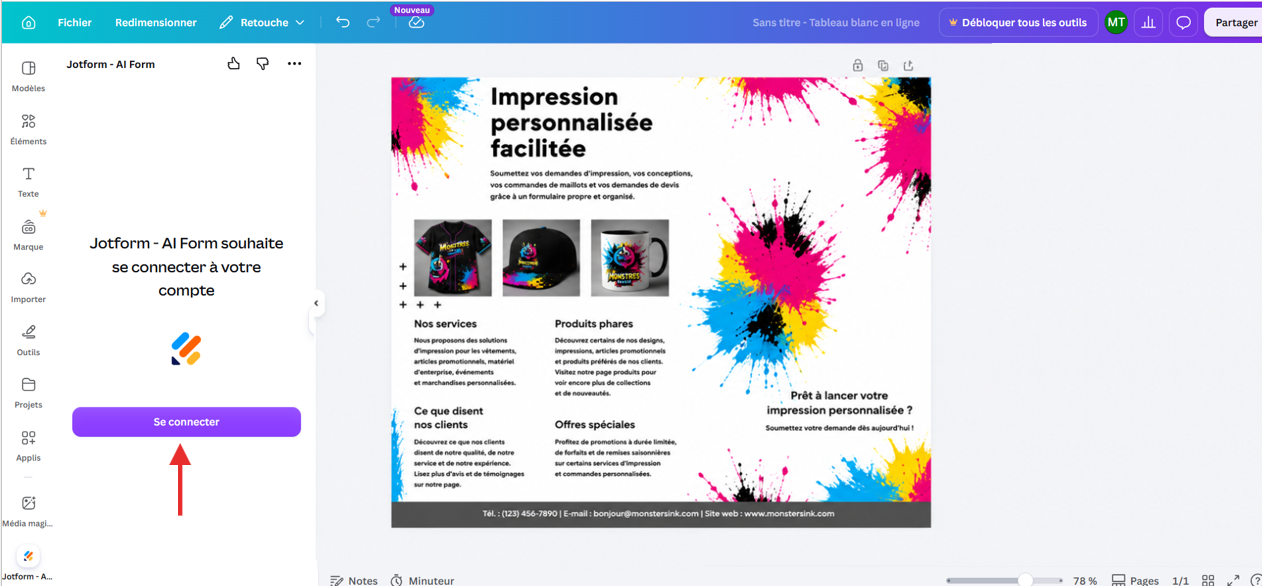This screenshot has height=586, width=1262.
Task: Click the Jotform logo in panel
Action: click(186, 349)
